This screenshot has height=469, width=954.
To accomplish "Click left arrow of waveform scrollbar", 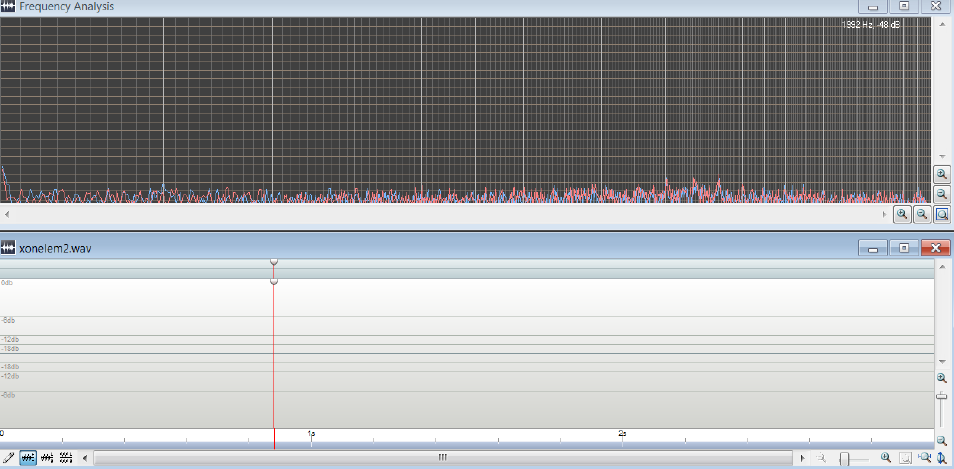I will pos(85,458).
